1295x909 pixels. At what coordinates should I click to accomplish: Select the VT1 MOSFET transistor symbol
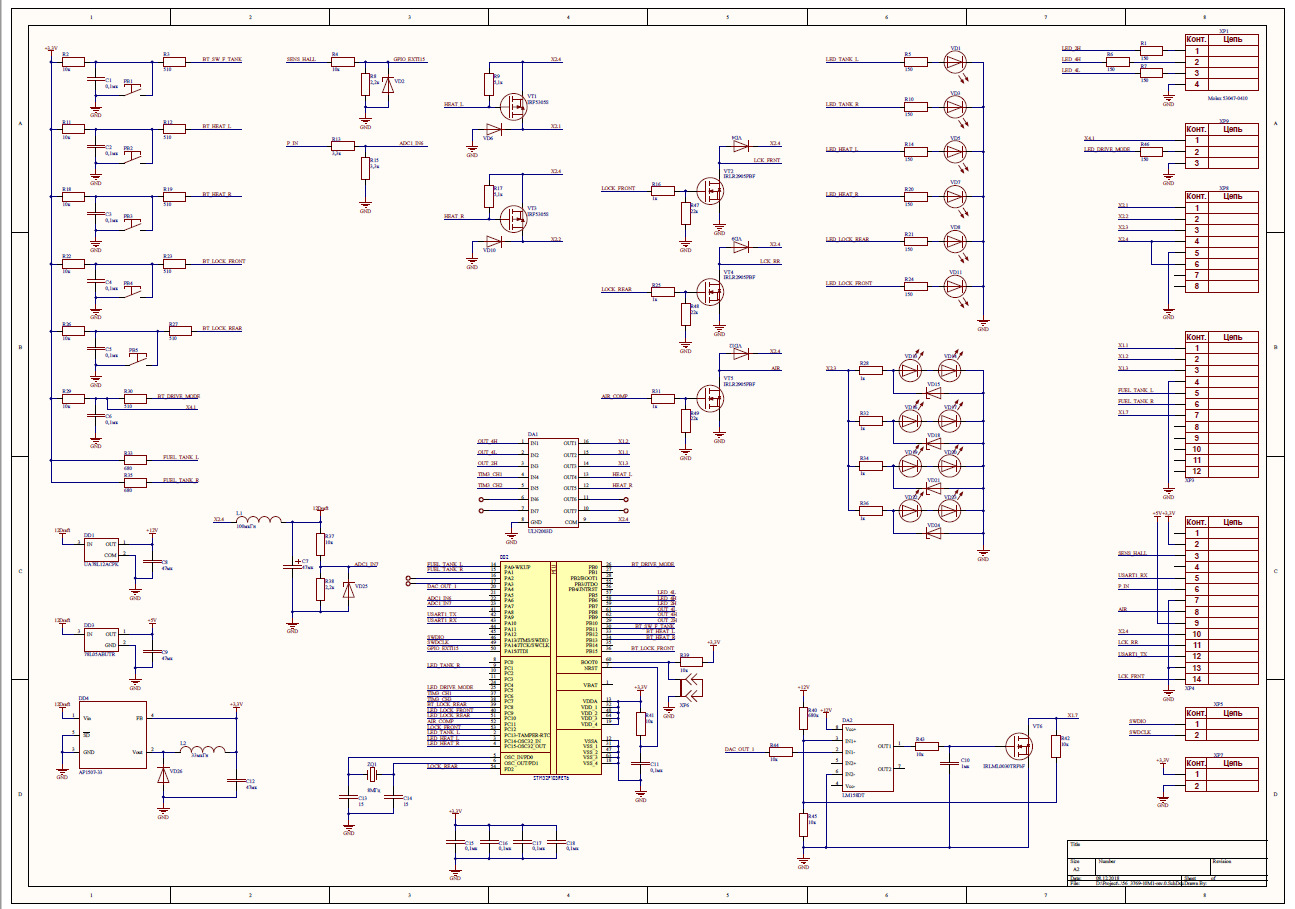pos(514,105)
